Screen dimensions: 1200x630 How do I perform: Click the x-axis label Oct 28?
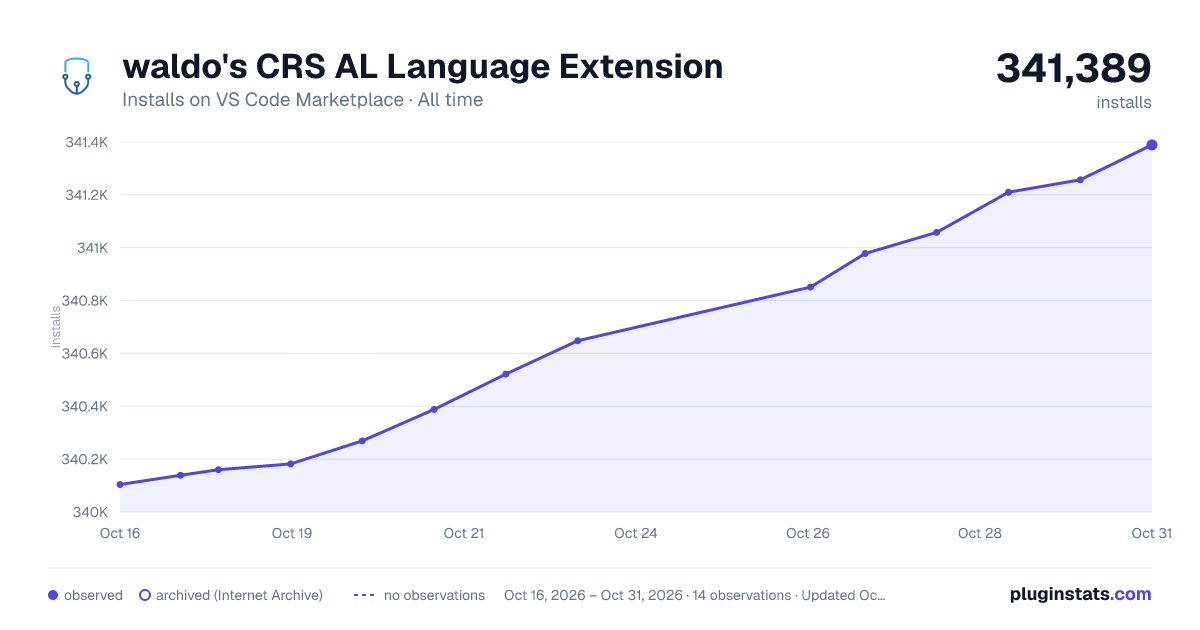[x=980, y=533]
